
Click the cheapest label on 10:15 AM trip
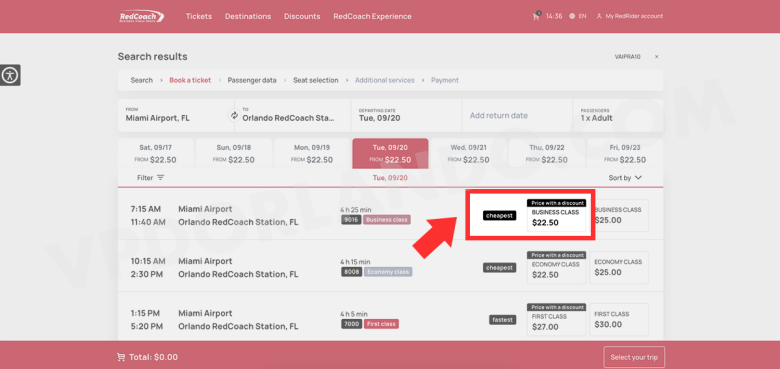click(x=499, y=268)
